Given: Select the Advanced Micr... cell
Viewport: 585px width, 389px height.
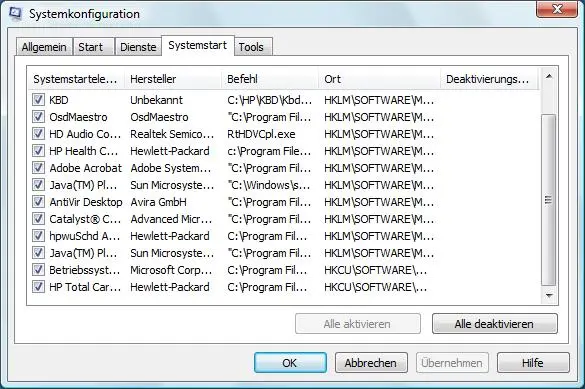Looking at the screenshot, I should [x=171, y=219].
